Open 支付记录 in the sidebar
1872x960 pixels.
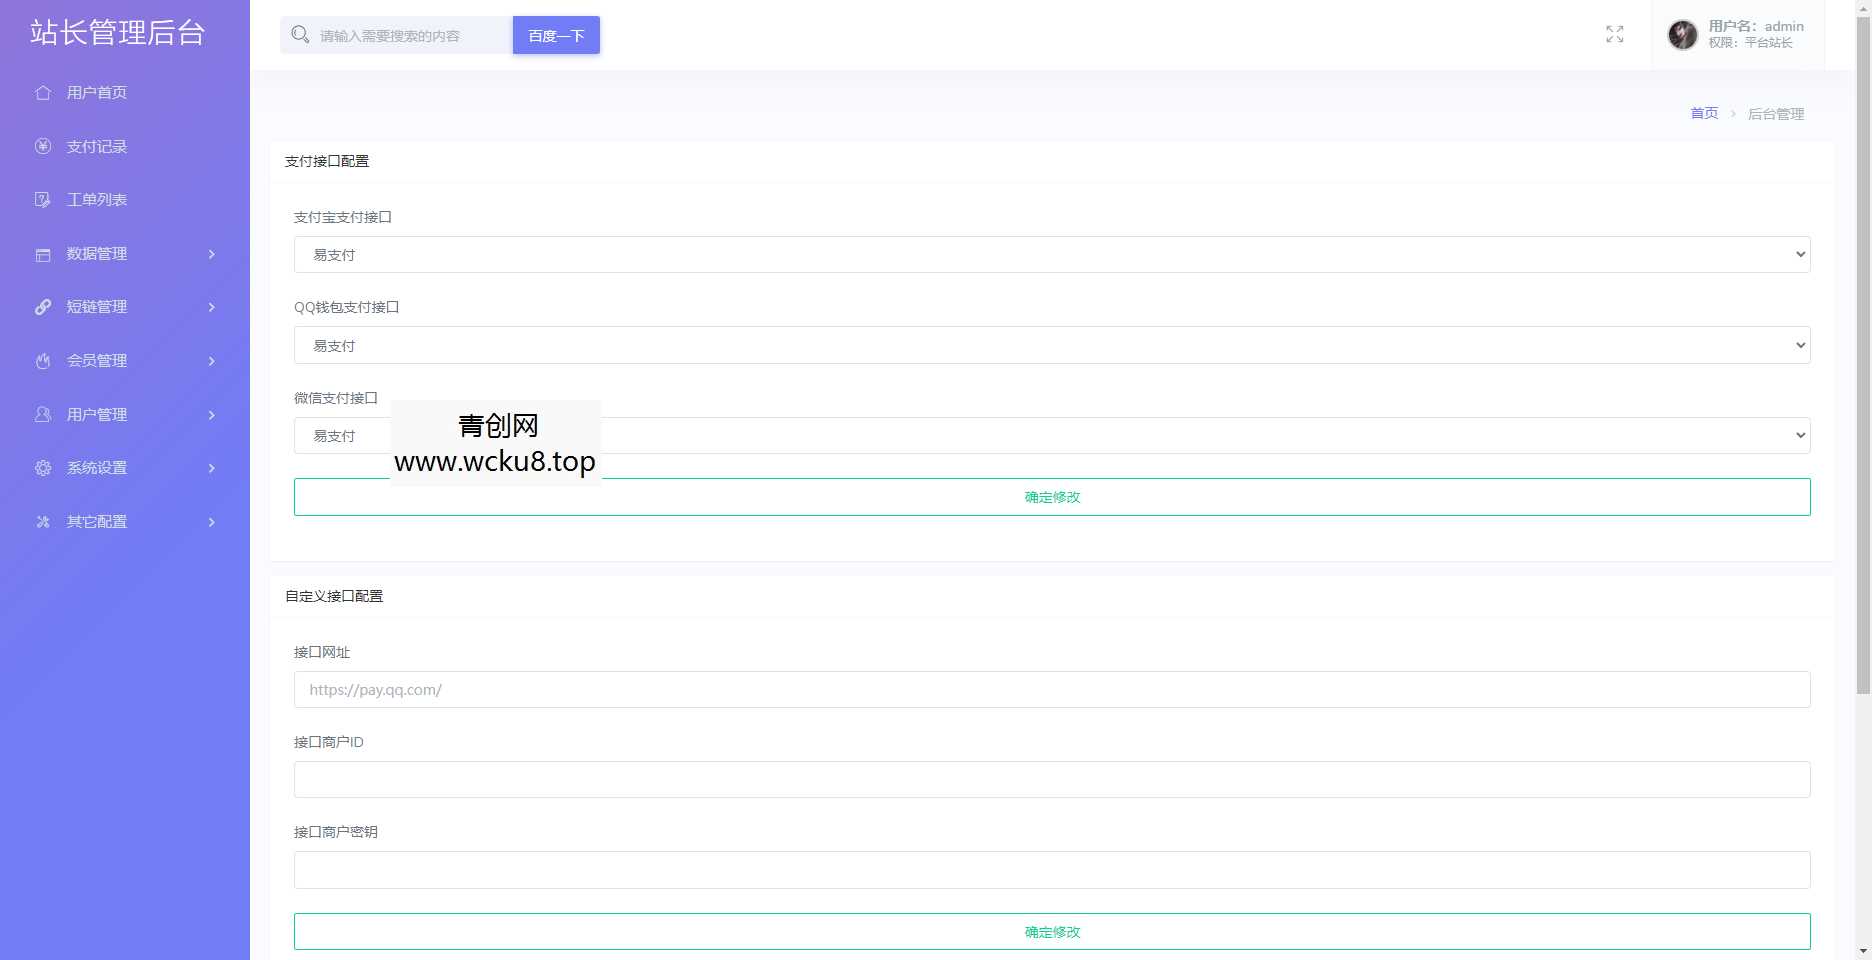click(x=97, y=147)
